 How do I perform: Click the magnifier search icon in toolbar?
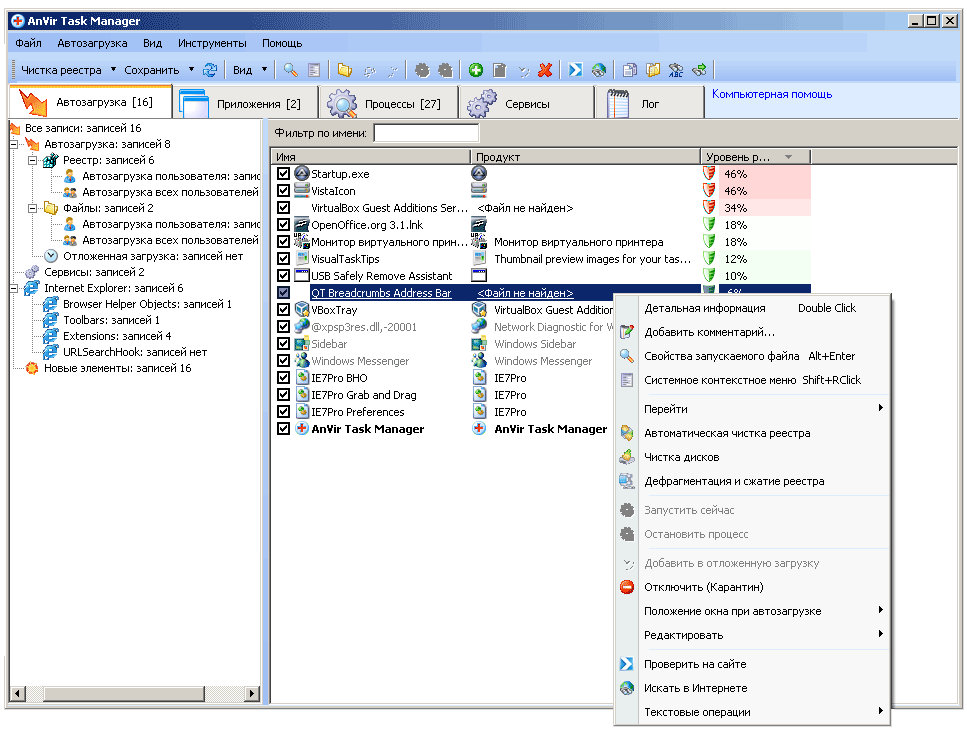291,70
